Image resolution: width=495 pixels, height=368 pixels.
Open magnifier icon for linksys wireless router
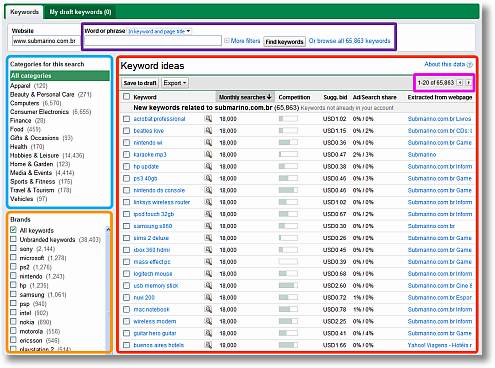point(208,202)
